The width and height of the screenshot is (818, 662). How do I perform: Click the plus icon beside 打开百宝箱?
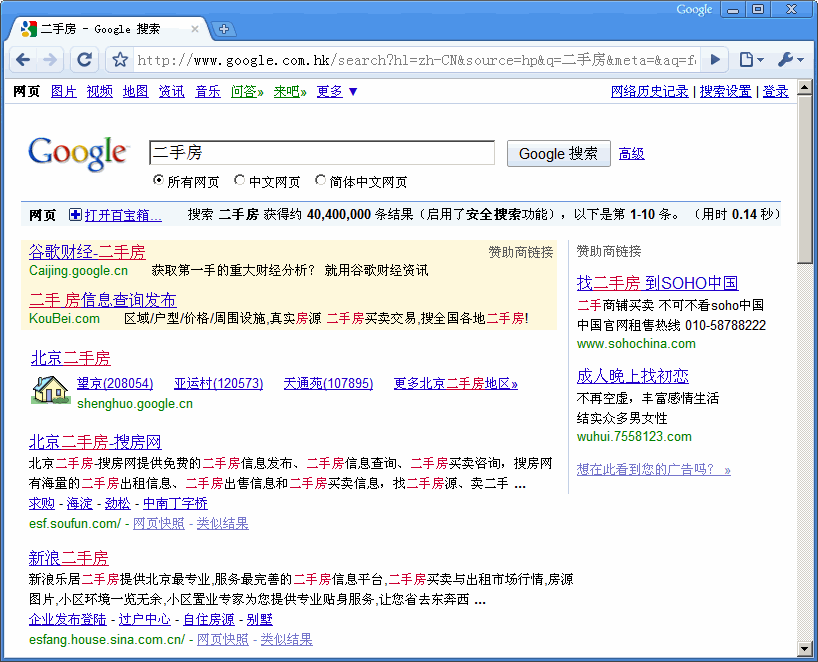(x=75, y=214)
